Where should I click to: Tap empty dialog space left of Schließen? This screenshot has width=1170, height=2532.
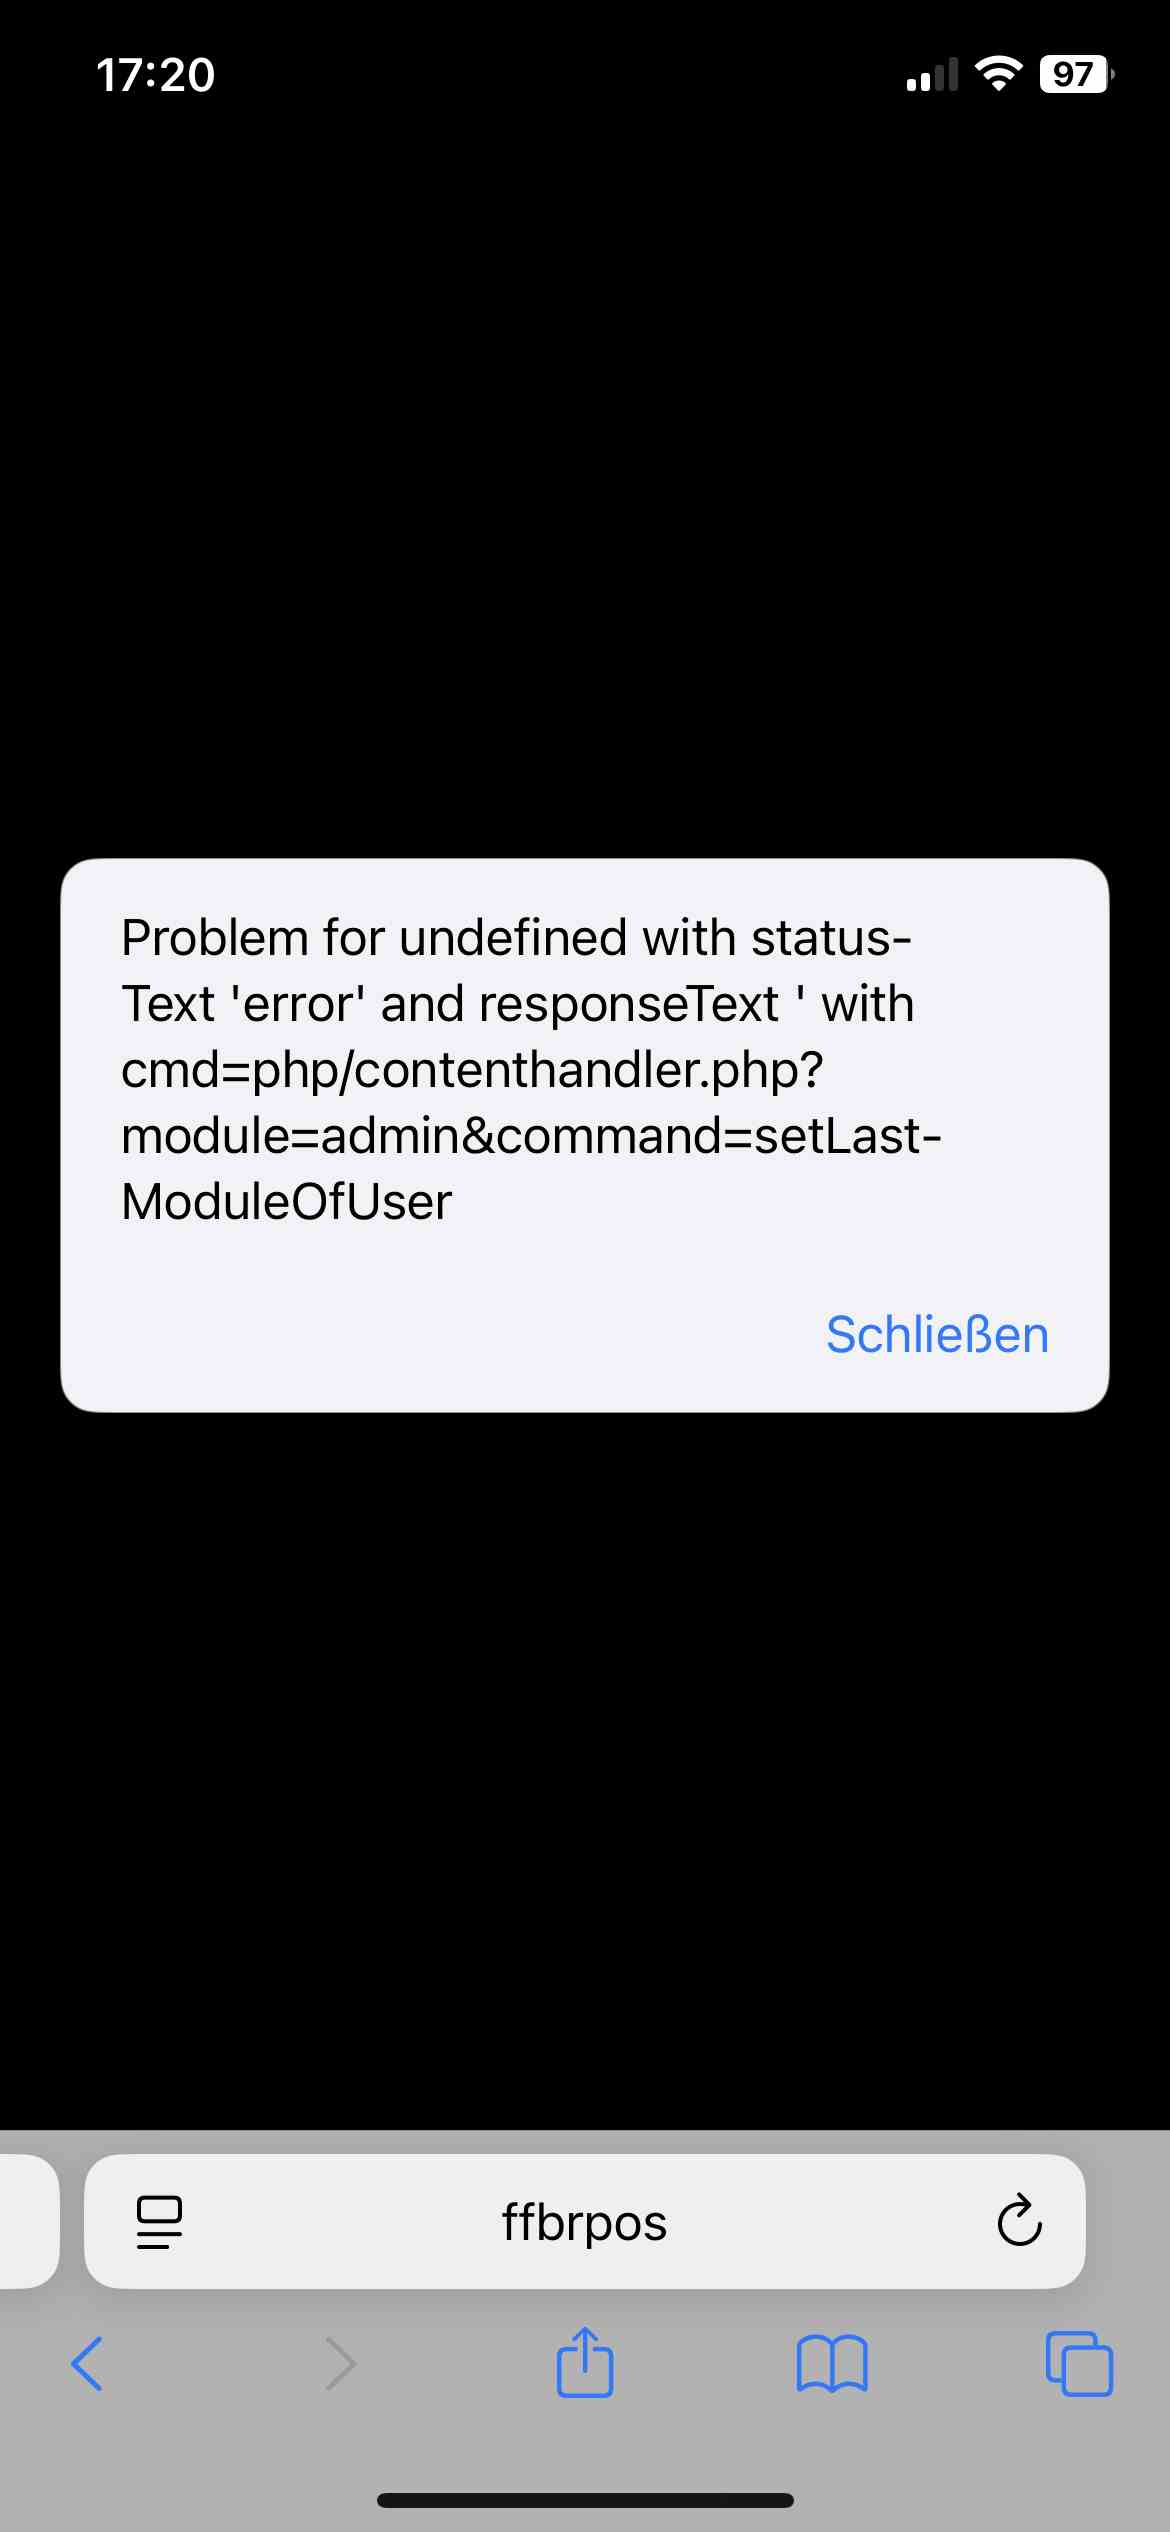(x=440, y=1335)
